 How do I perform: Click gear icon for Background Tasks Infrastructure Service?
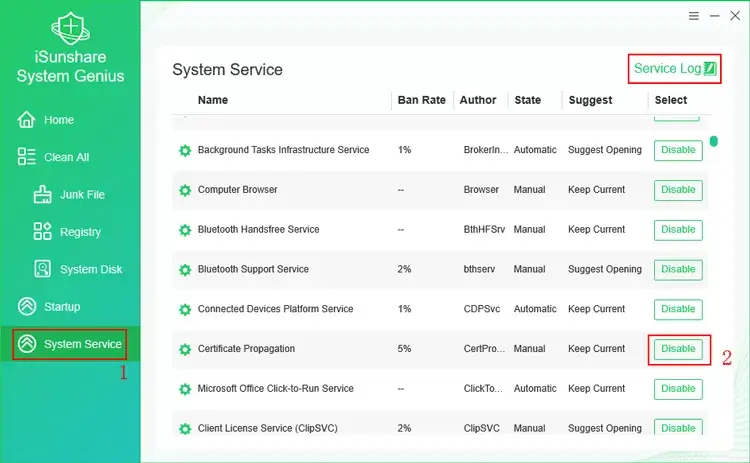click(185, 150)
